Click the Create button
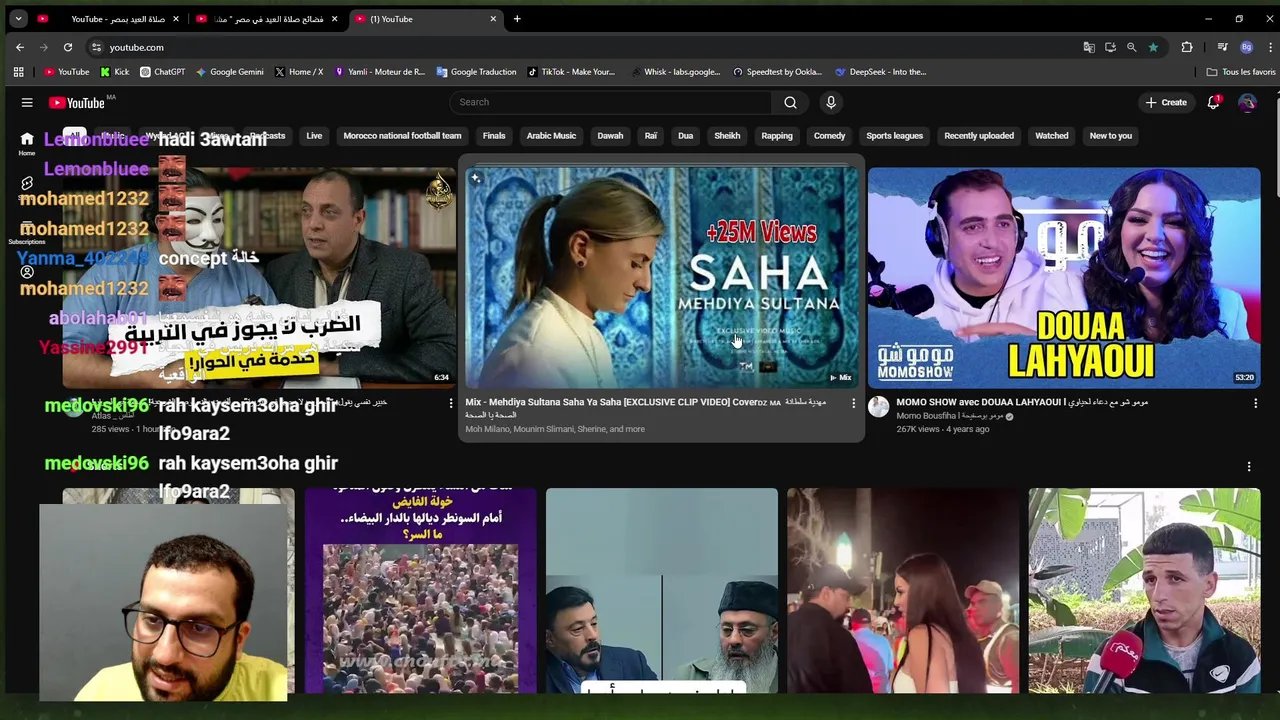The width and height of the screenshot is (1280, 720). tap(1166, 102)
